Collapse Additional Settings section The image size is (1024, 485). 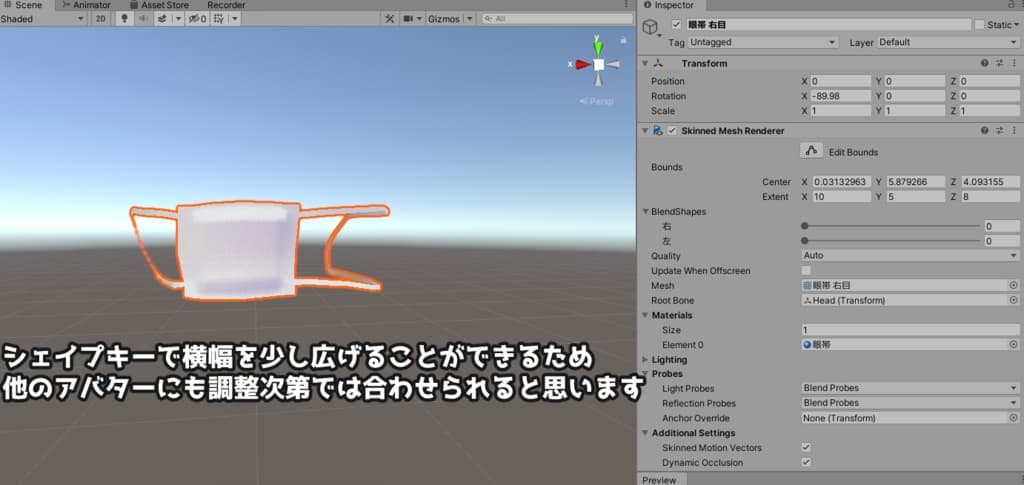click(645, 433)
